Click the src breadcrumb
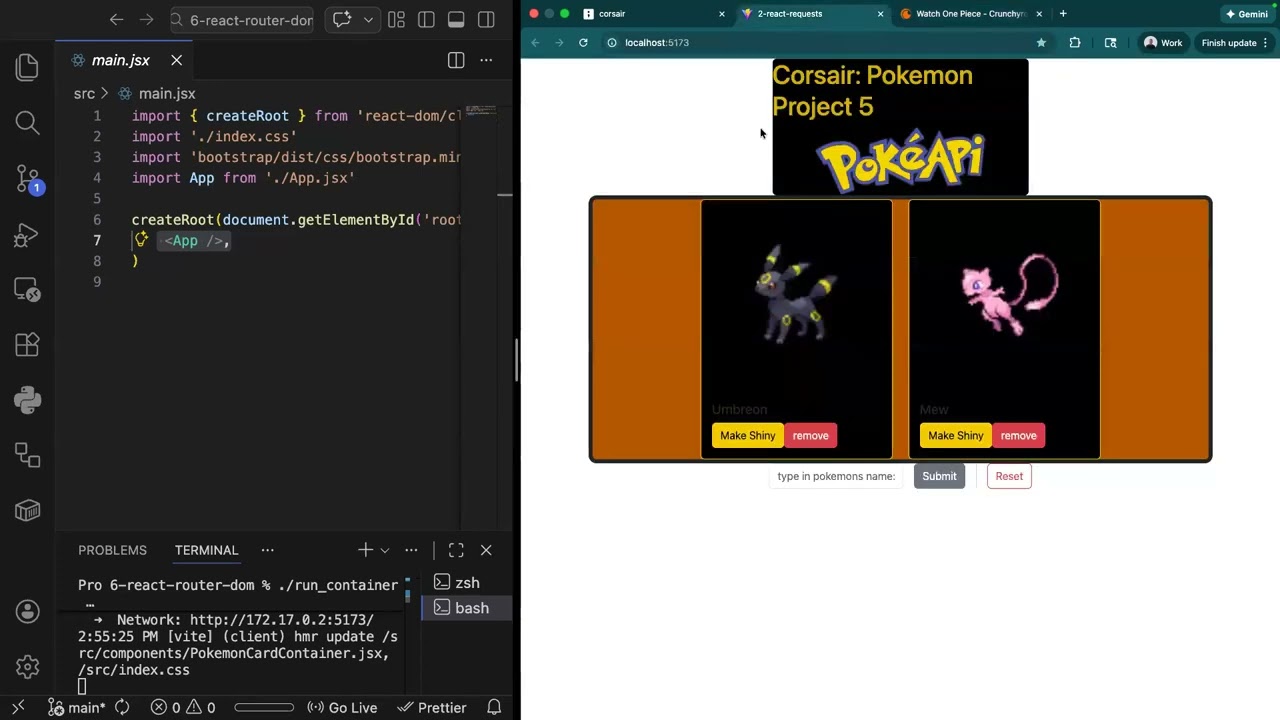This screenshot has height=720, width=1280. (84, 93)
